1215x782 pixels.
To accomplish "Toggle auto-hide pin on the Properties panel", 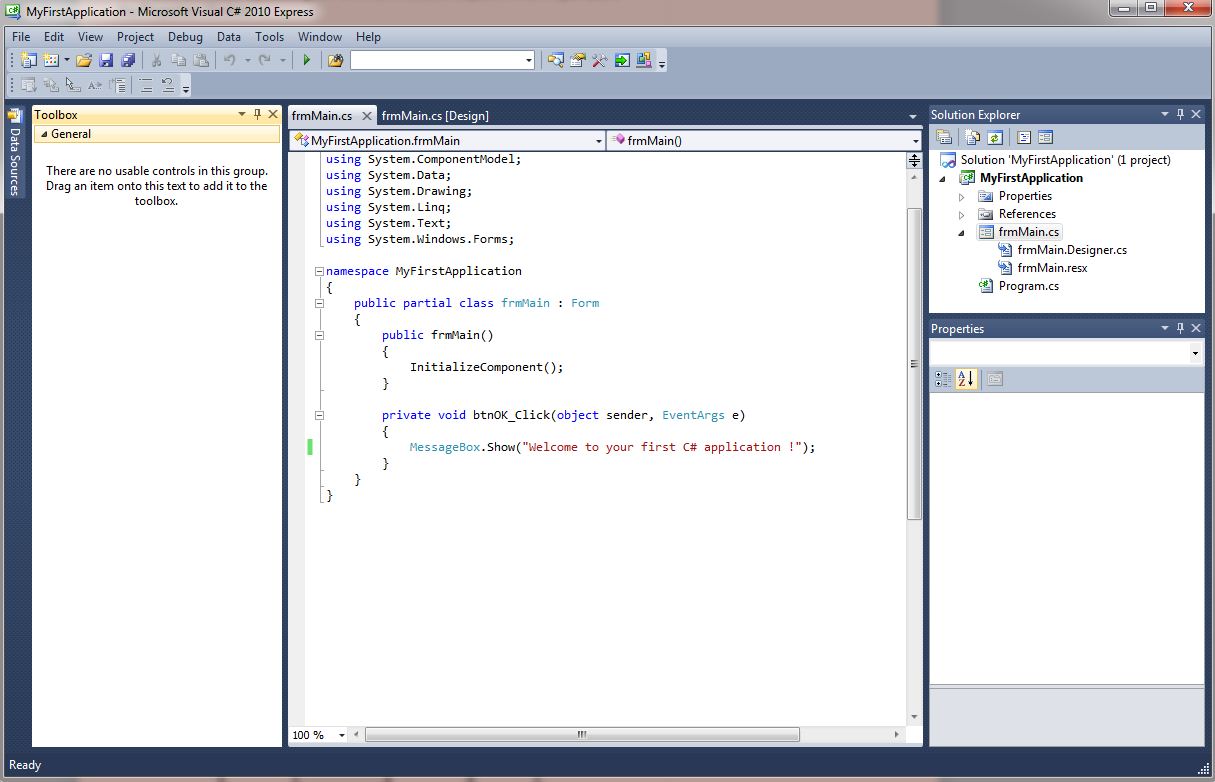I will [x=1178, y=327].
